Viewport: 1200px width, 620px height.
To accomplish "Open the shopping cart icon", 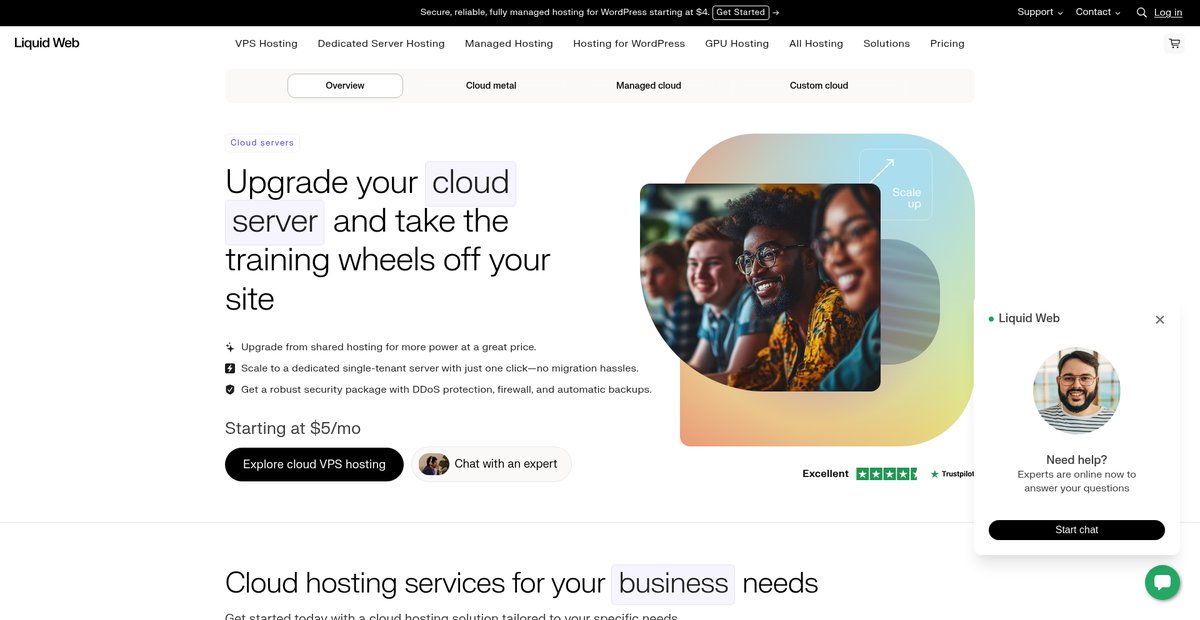I will (1174, 44).
